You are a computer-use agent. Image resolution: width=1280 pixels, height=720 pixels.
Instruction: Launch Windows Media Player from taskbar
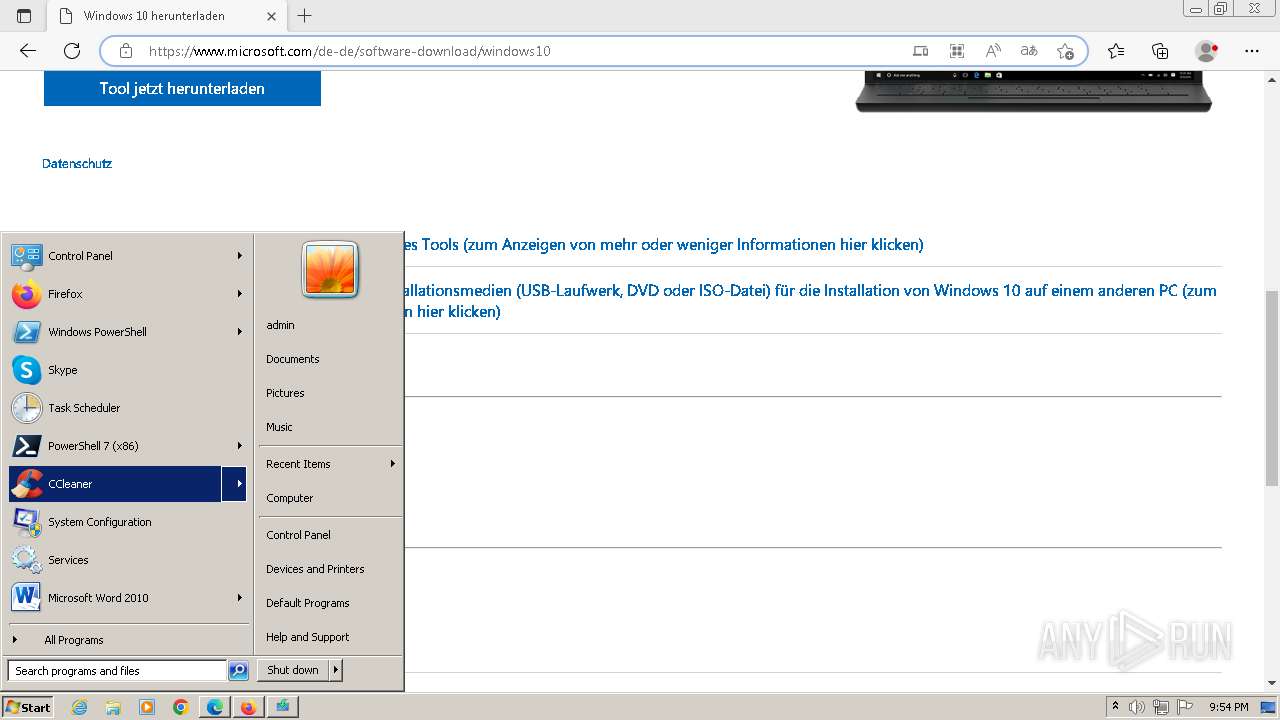[147, 707]
